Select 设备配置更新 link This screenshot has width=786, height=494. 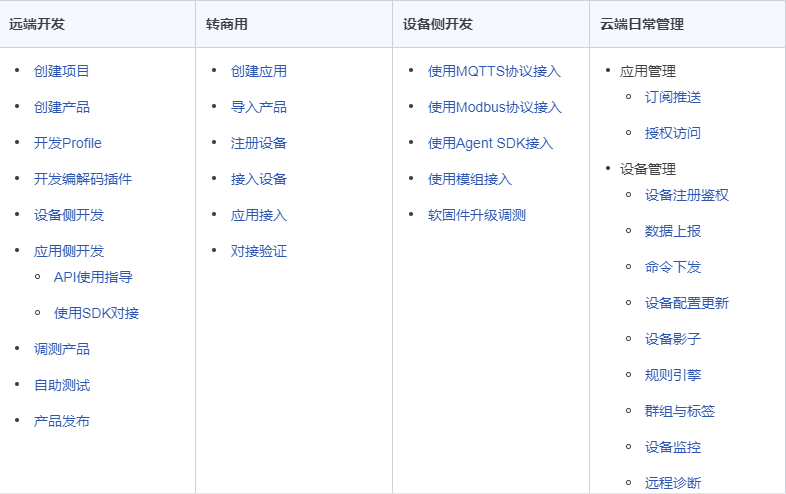pyautogui.click(x=687, y=303)
